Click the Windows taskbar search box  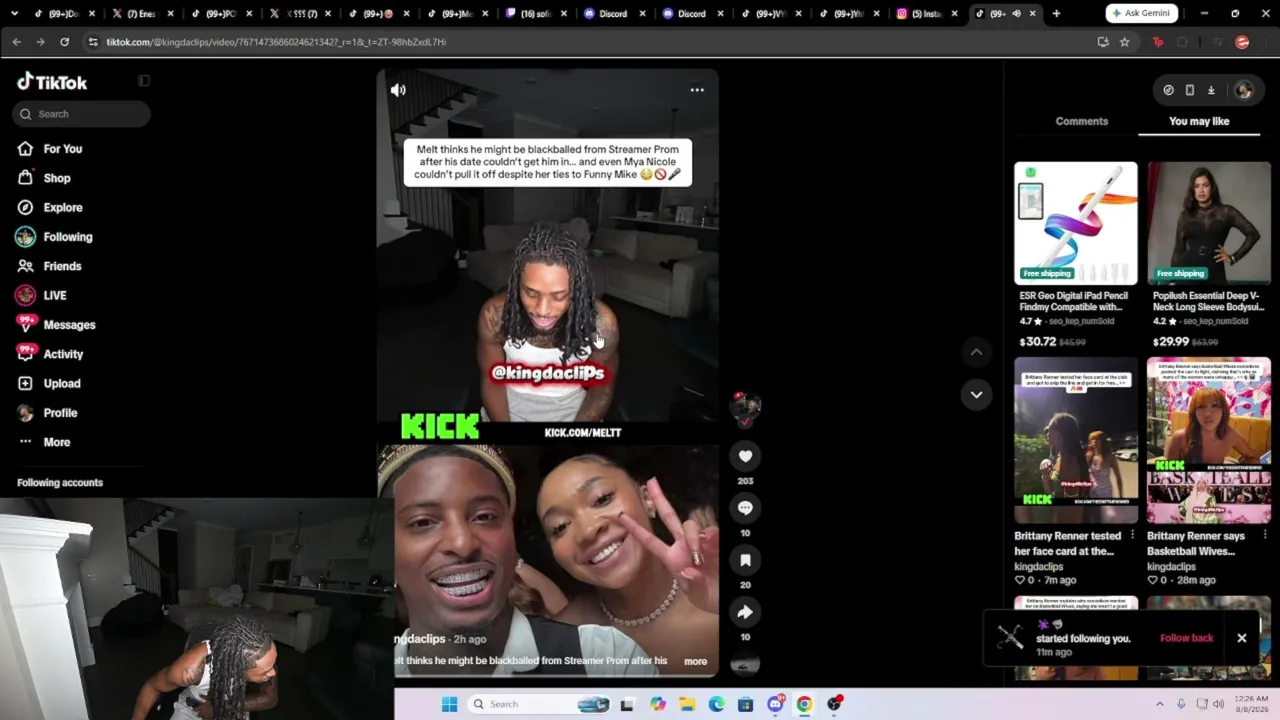(x=539, y=704)
